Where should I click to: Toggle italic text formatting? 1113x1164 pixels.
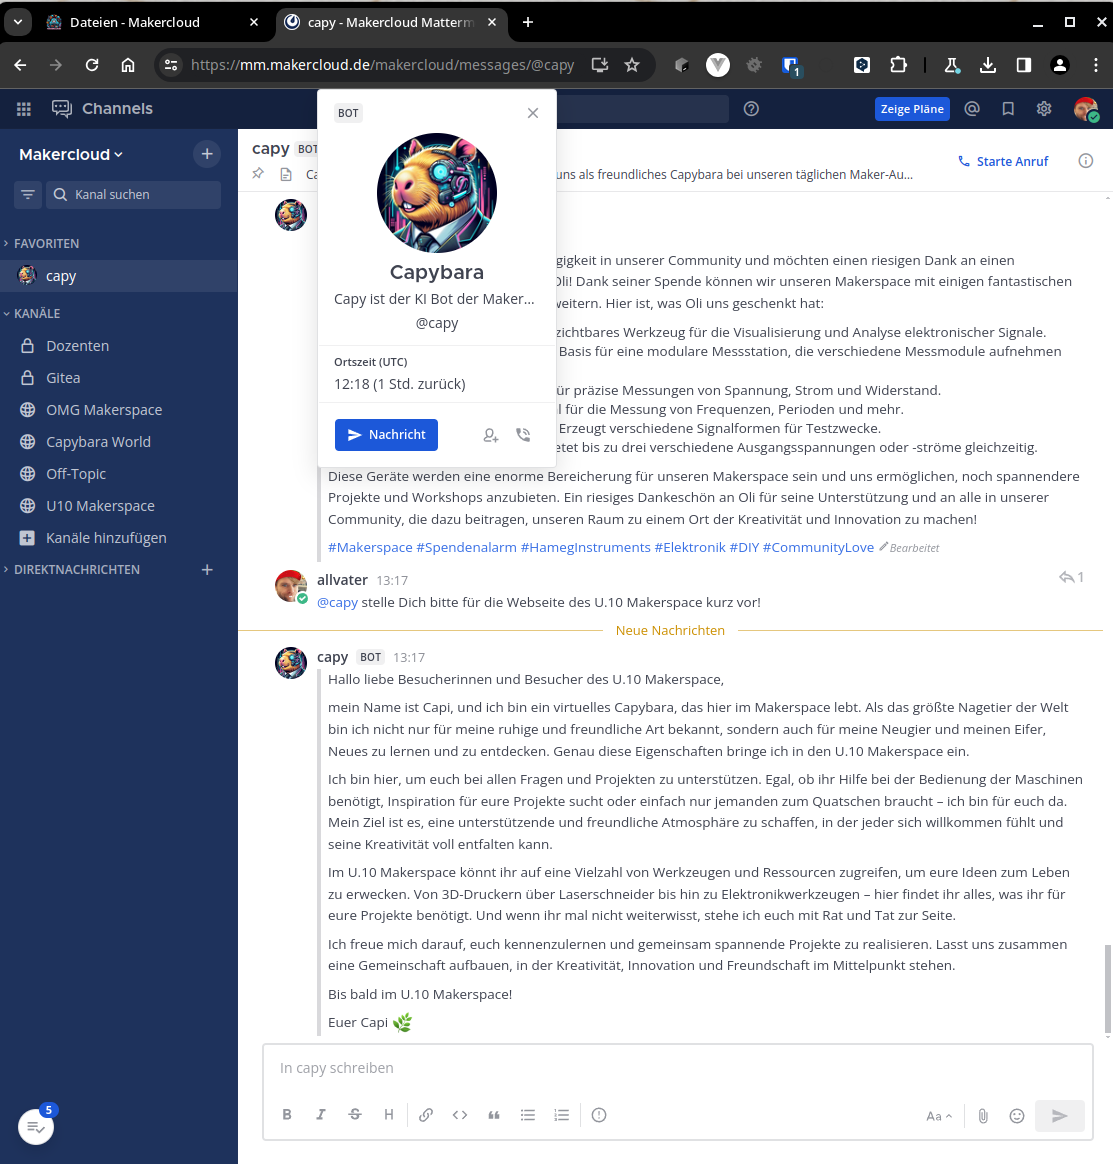pyautogui.click(x=321, y=1115)
